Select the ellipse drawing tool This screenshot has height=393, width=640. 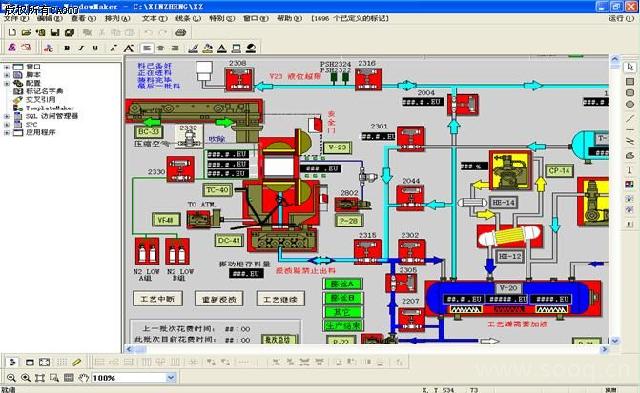[x=630, y=104]
